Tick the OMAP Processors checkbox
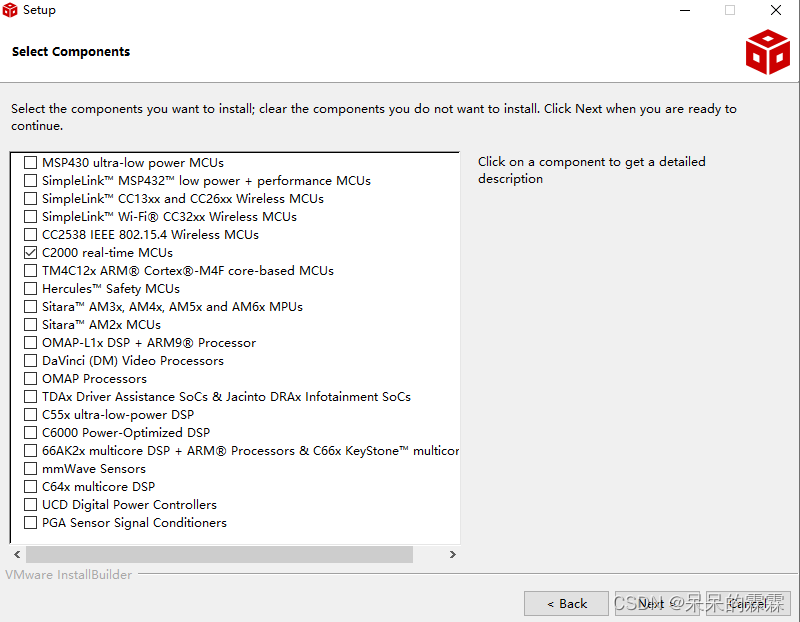The height and width of the screenshot is (622, 800). pos(31,379)
